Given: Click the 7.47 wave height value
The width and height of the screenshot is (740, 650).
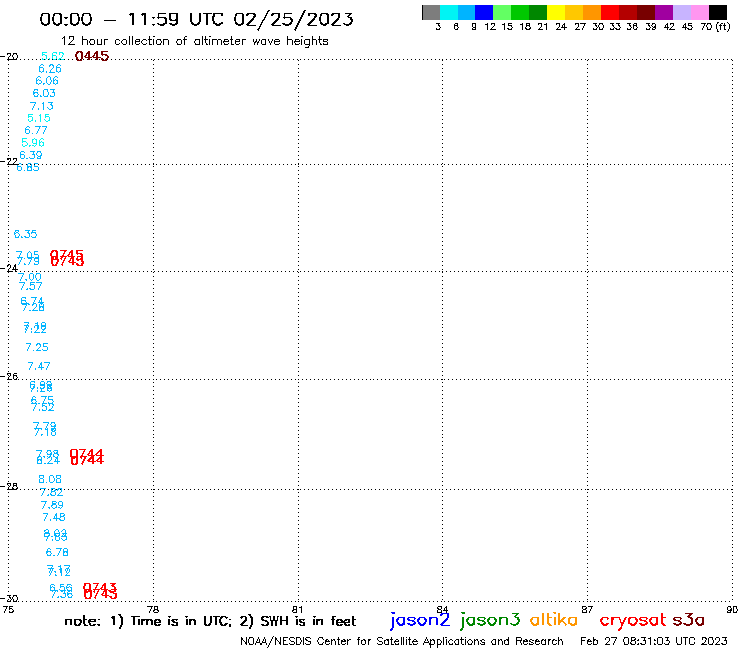Looking at the screenshot, I should pos(39,366).
